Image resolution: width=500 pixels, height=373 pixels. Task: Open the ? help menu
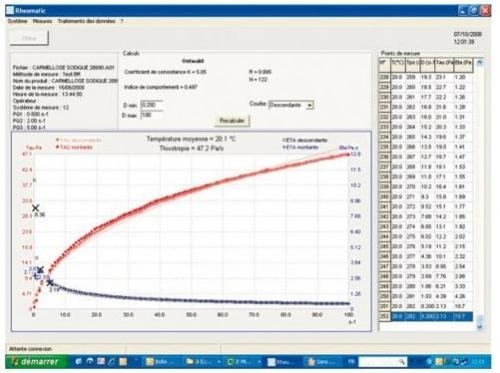(x=122, y=21)
